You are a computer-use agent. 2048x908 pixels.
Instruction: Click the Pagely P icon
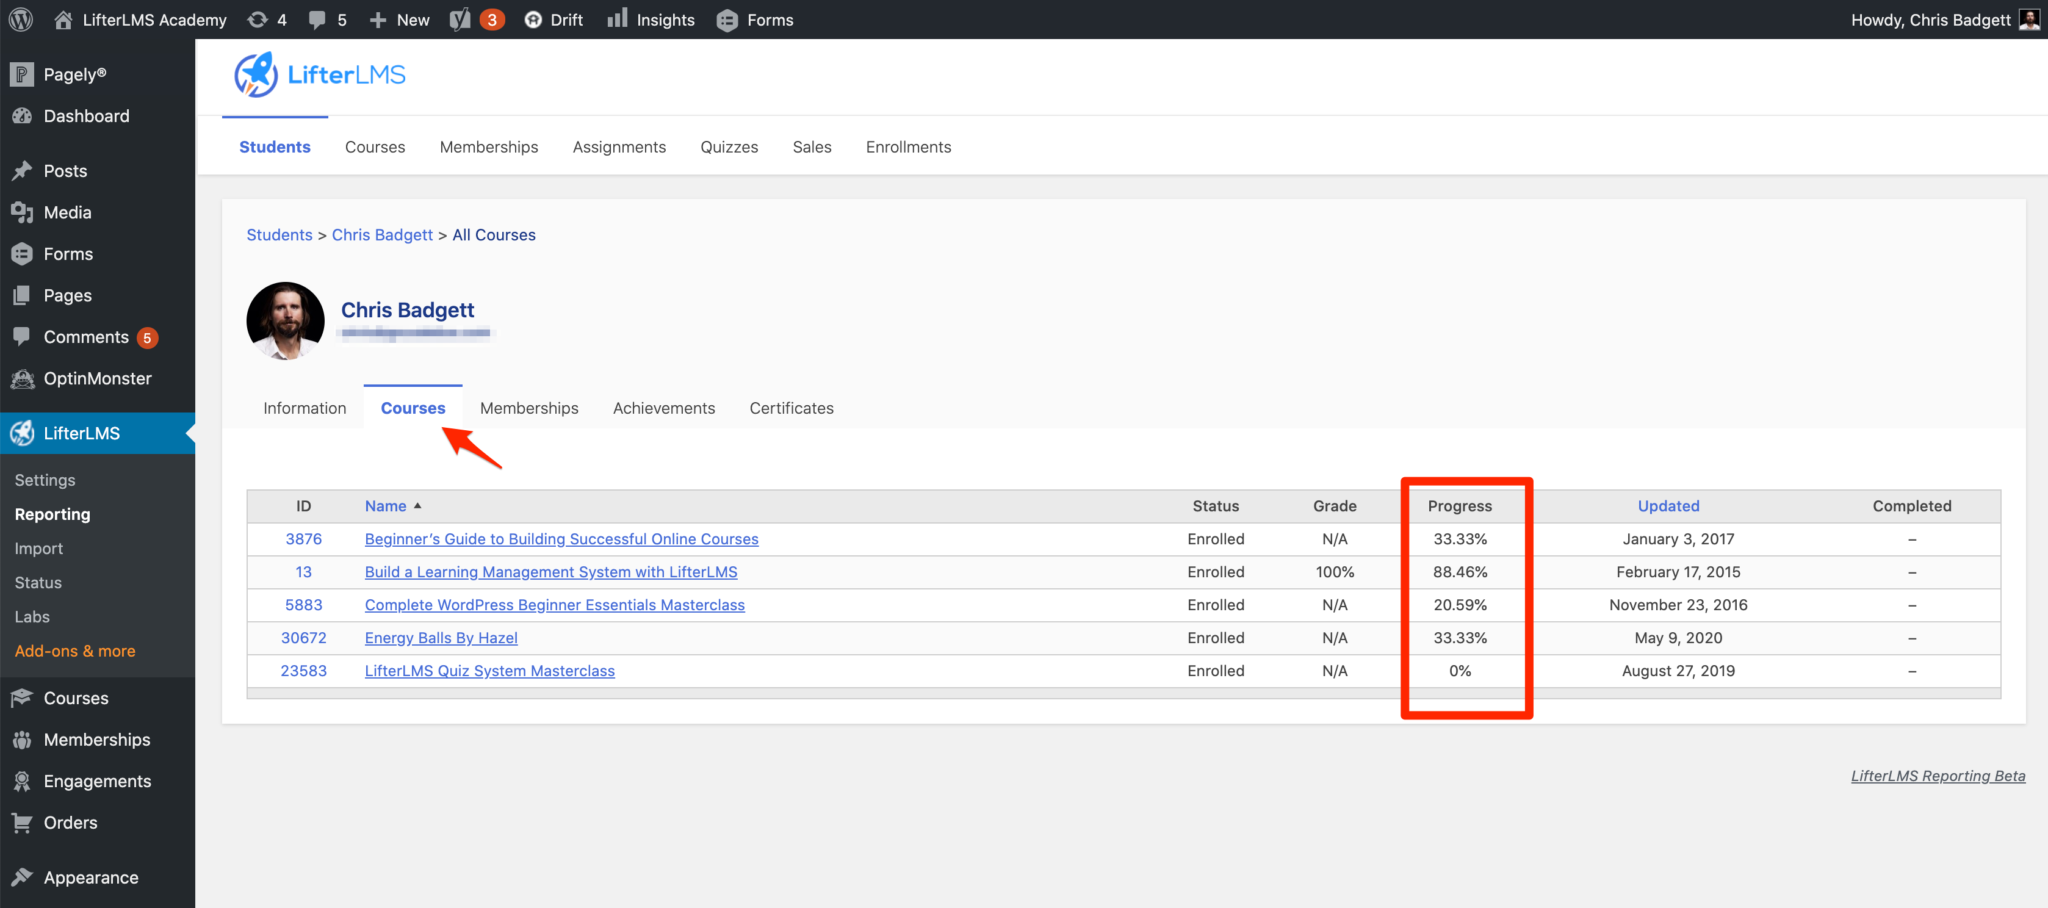pos(22,74)
